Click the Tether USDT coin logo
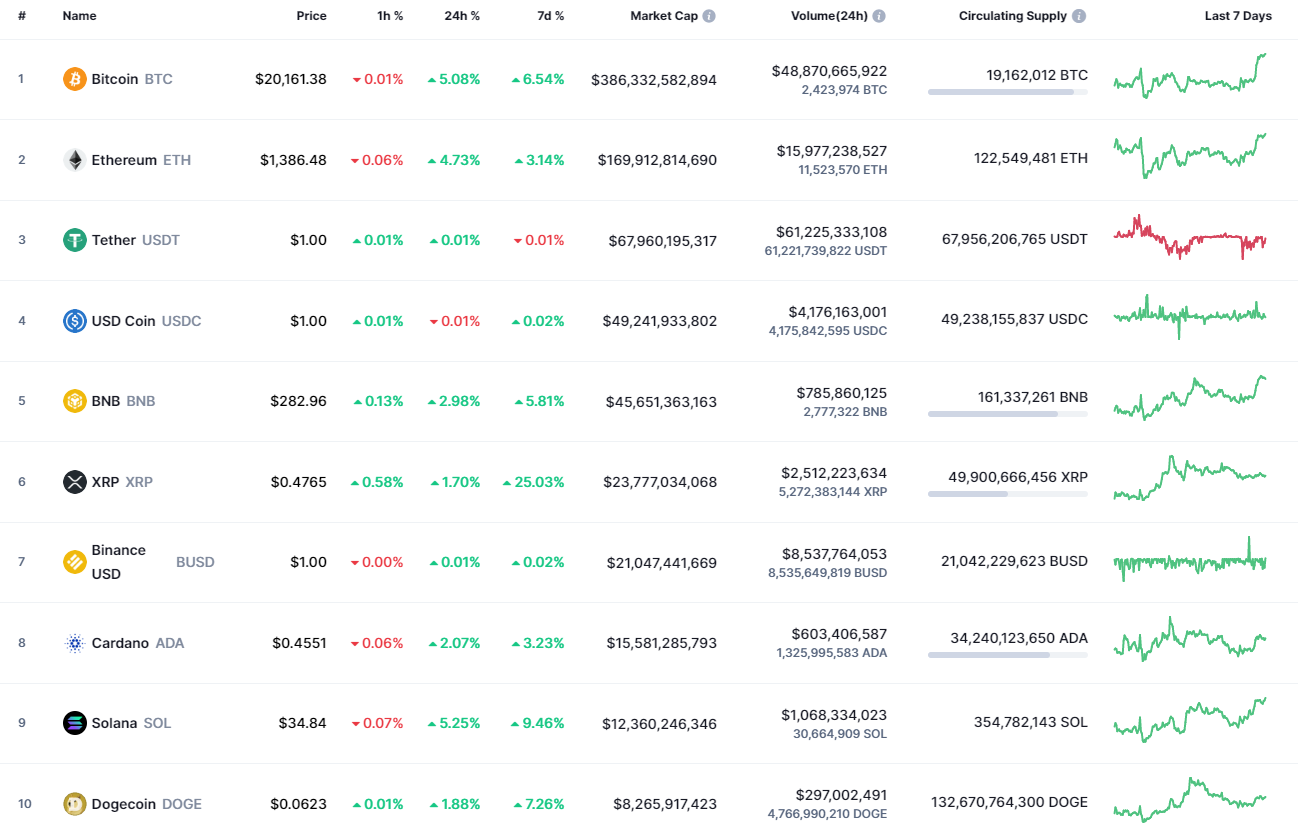Screen dimensions: 1298x836 coord(75,240)
